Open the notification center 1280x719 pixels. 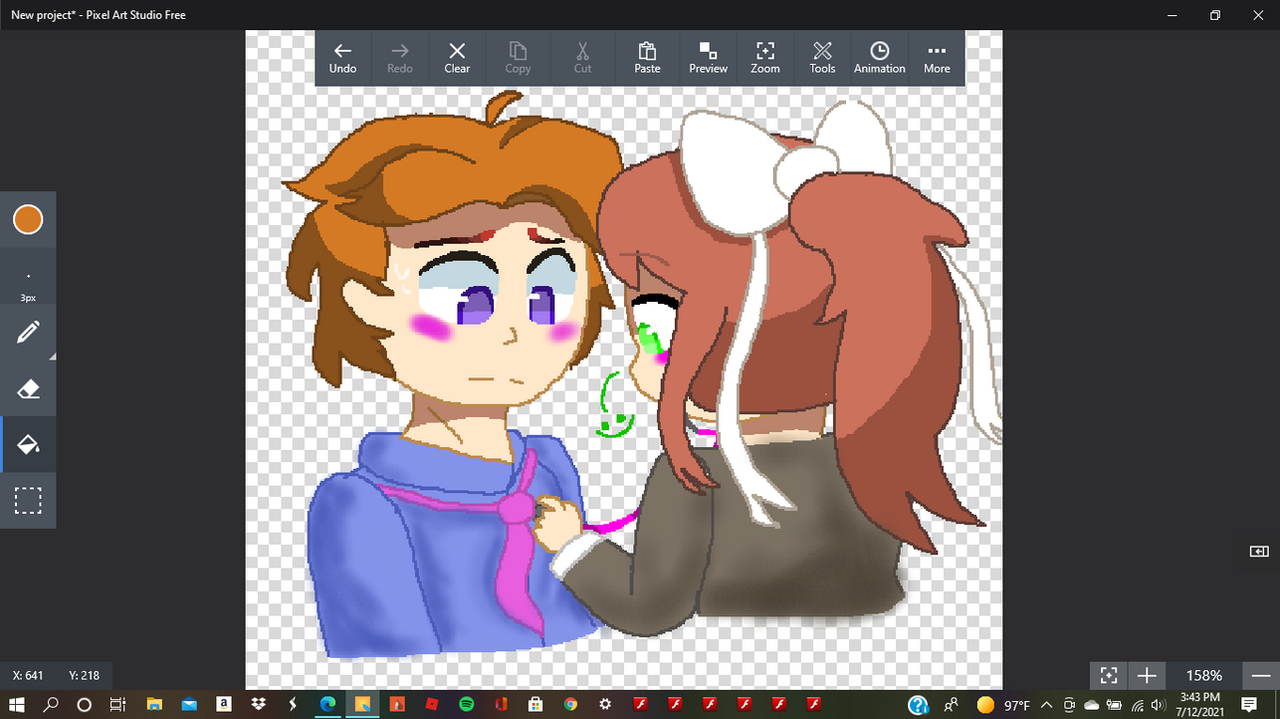pos(1249,705)
